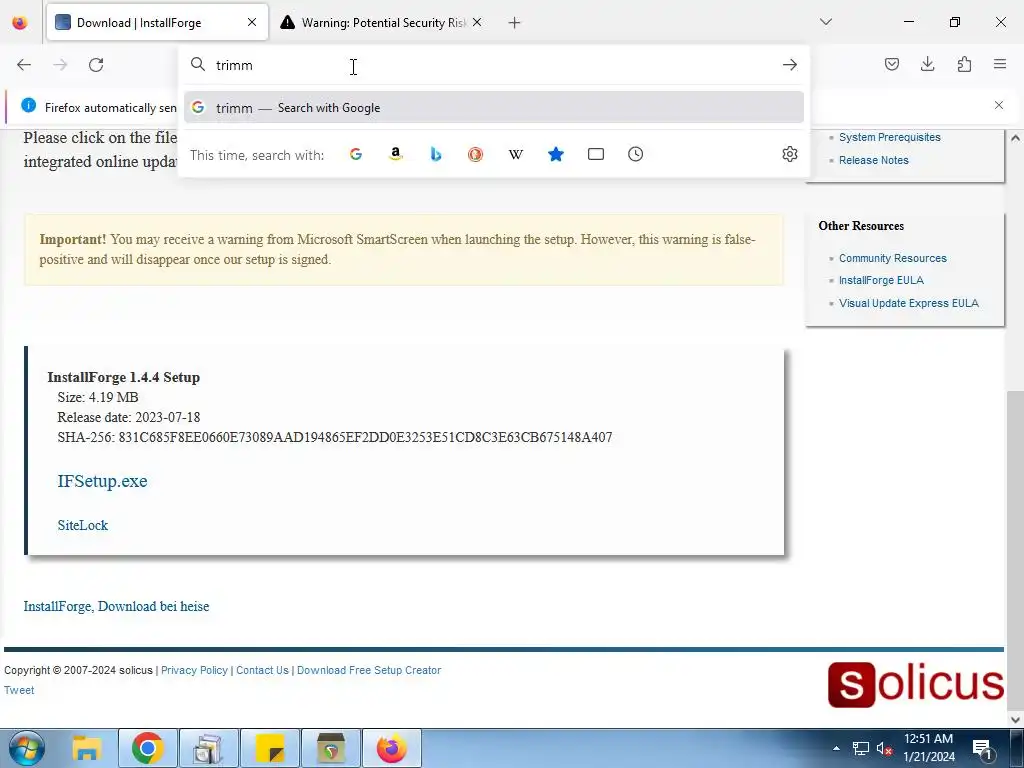The image size is (1024, 768).
Task: Click the 'Release date: 2023-07-18' text
Action: 129,417
